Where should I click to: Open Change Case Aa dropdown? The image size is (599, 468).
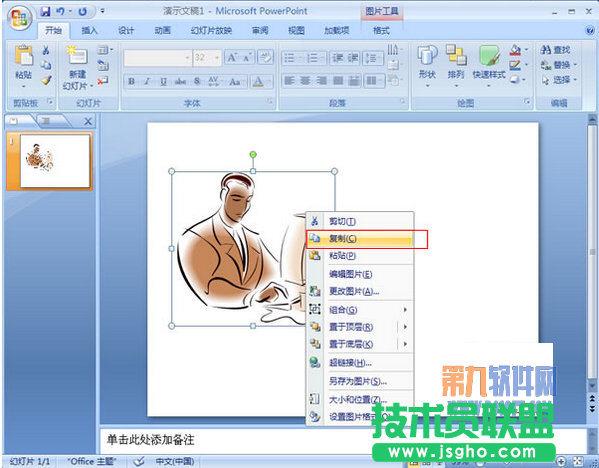point(237,81)
